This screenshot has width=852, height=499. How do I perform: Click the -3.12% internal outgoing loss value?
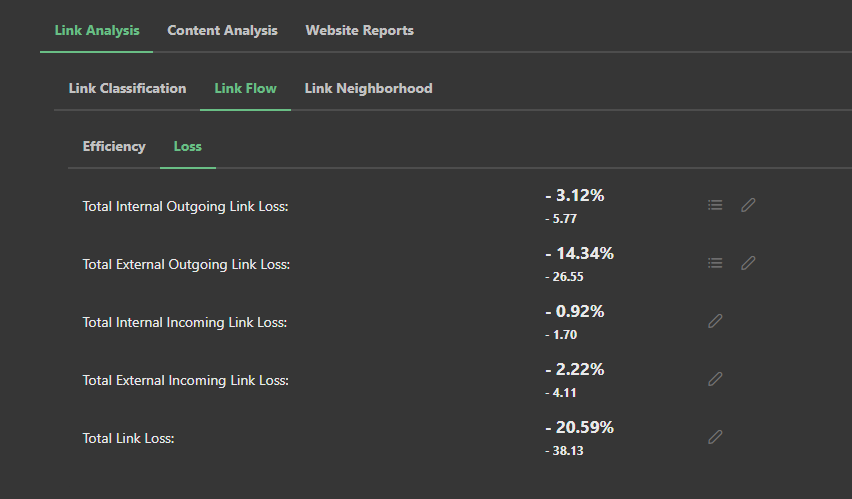point(574,195)
